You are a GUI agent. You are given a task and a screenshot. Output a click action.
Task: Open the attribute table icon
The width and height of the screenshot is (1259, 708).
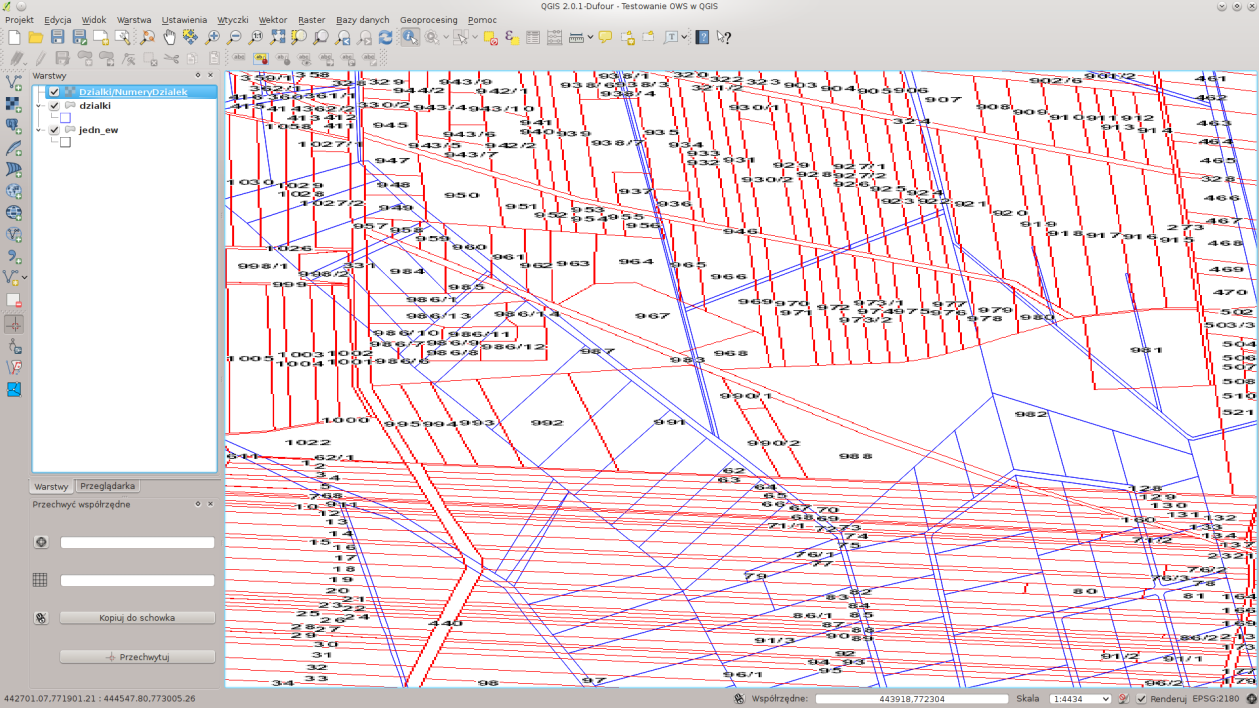tap(533, 38)
